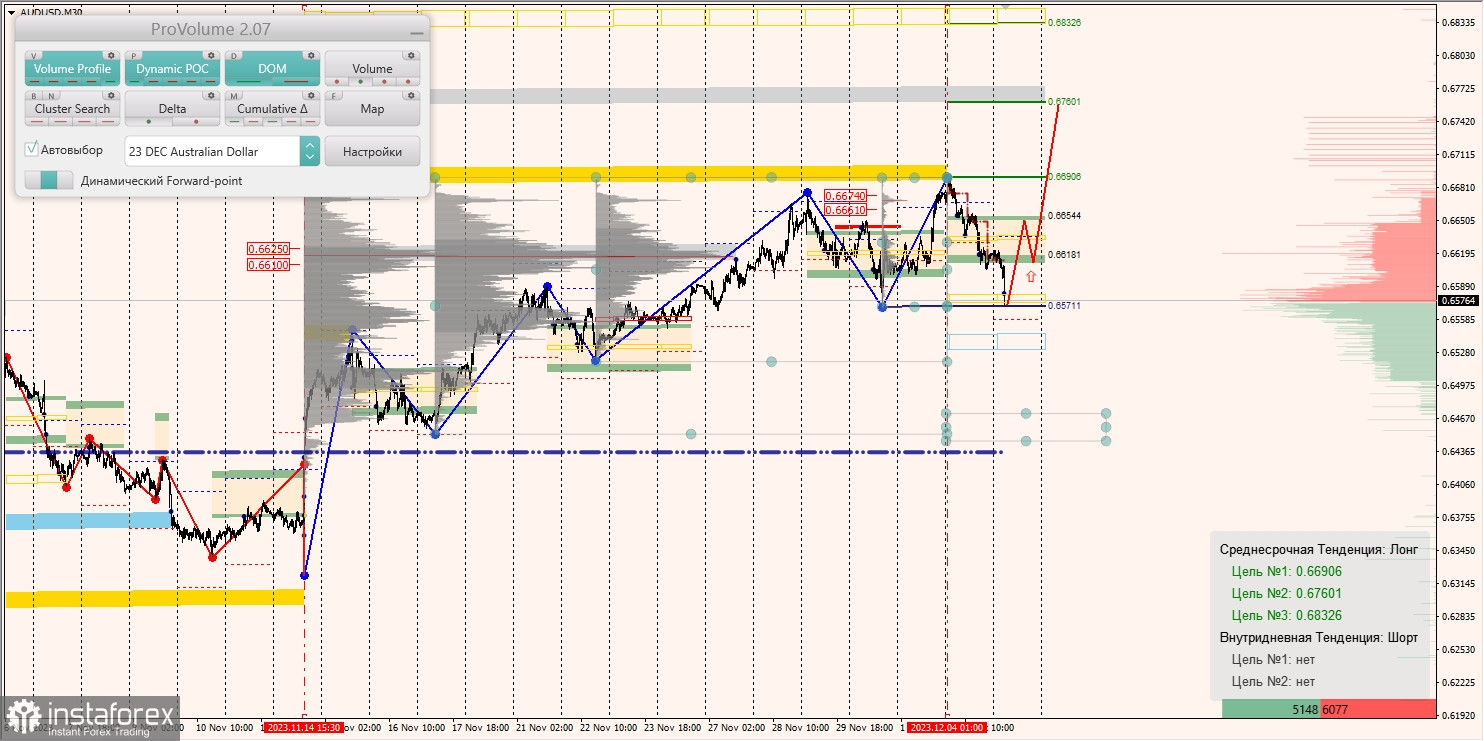
Task: Select the 23 DEC Australian Dollar field
Action: coord(212,151)
